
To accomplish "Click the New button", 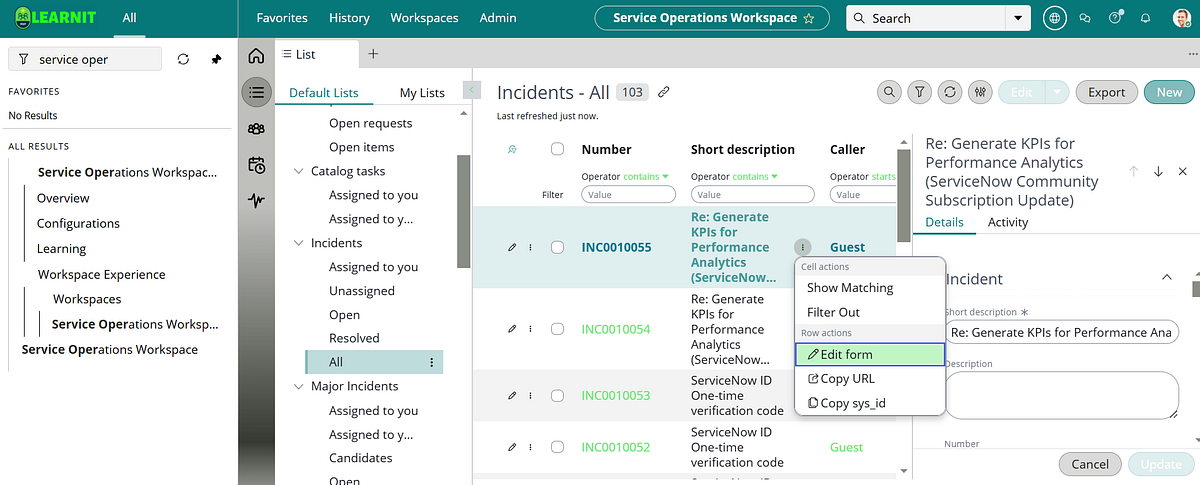I will tap(1169, 92).
